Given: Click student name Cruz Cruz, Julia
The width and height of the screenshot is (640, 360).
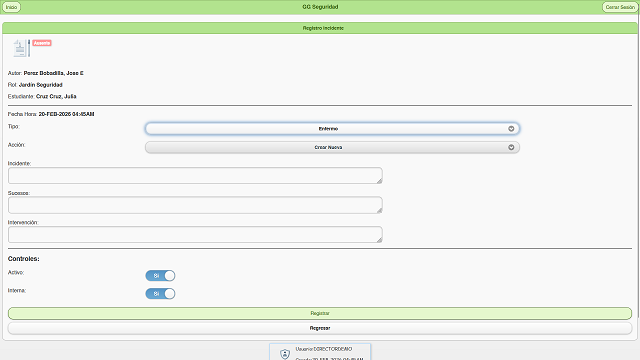Looking at the screenshot, I should point(56,96).
